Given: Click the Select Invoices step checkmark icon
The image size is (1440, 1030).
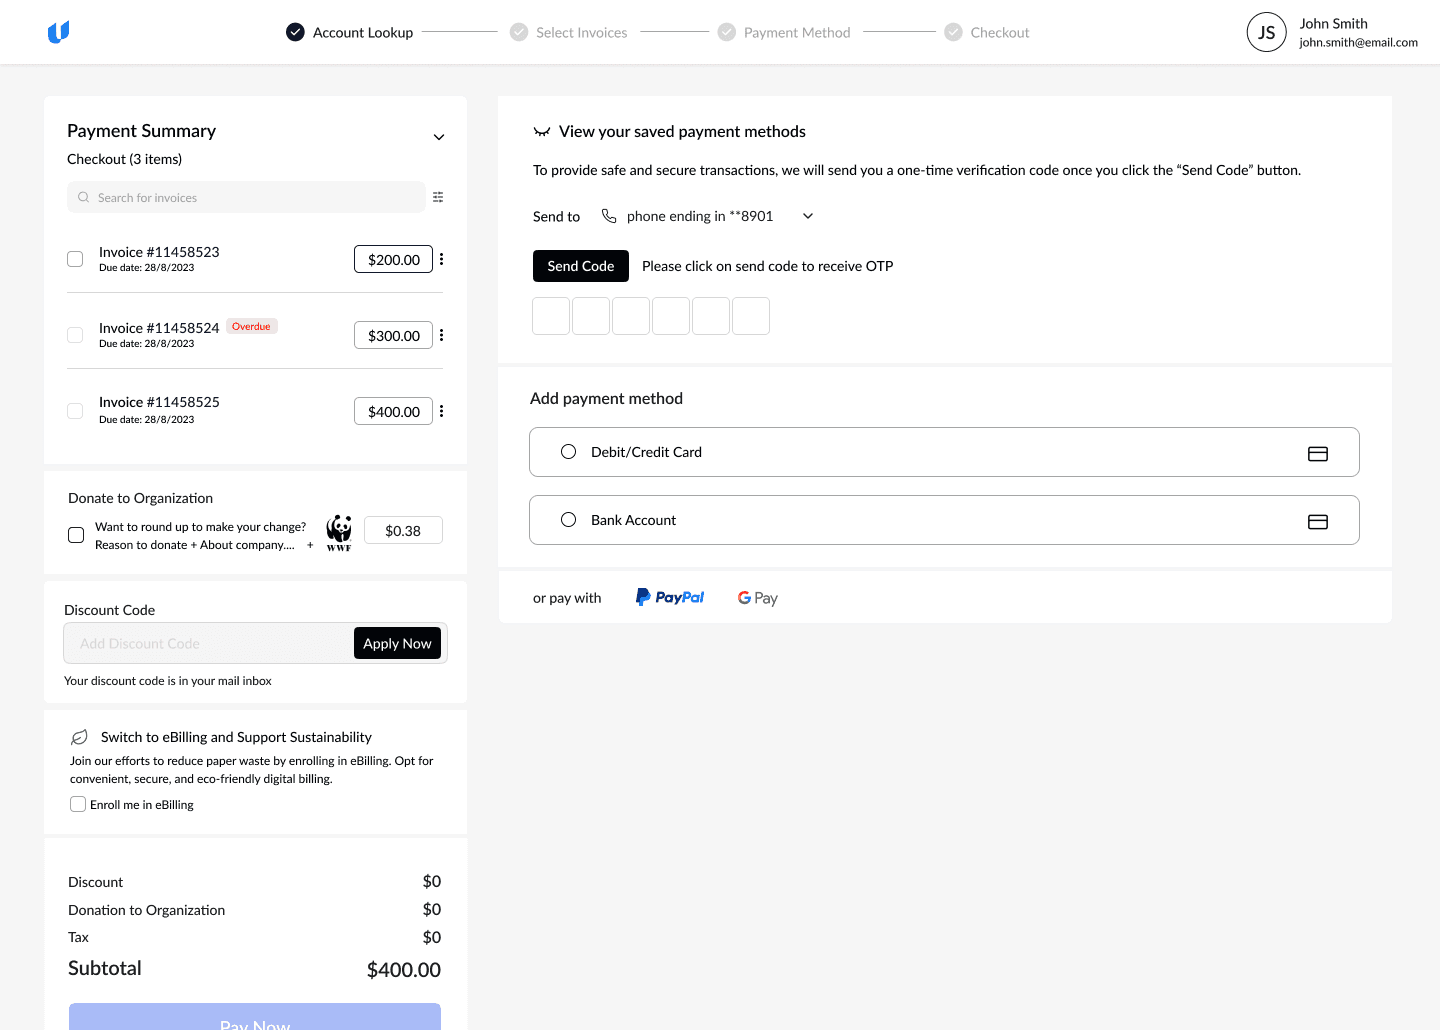Looking at the screenshot, I should point(519,32).
